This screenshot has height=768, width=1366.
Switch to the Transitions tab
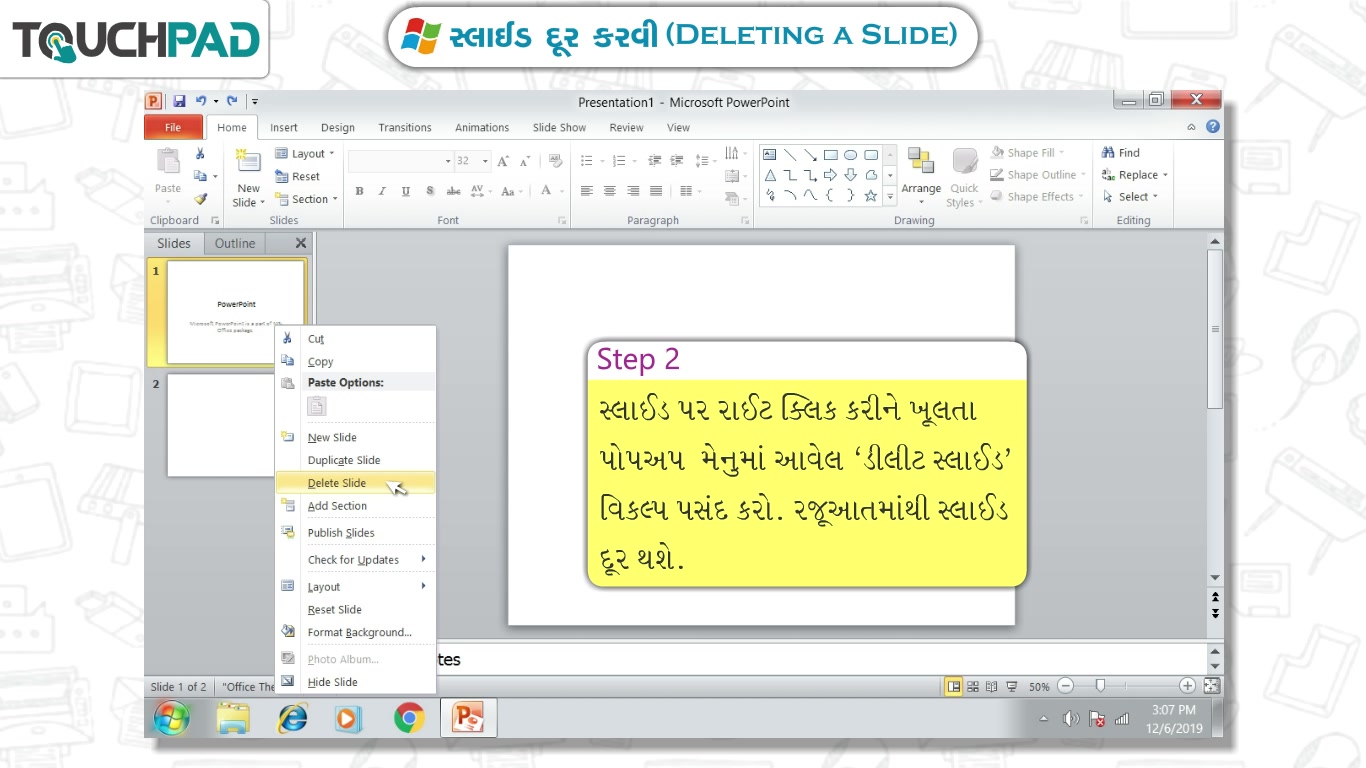pyautogui.click(x=405, y=127)
